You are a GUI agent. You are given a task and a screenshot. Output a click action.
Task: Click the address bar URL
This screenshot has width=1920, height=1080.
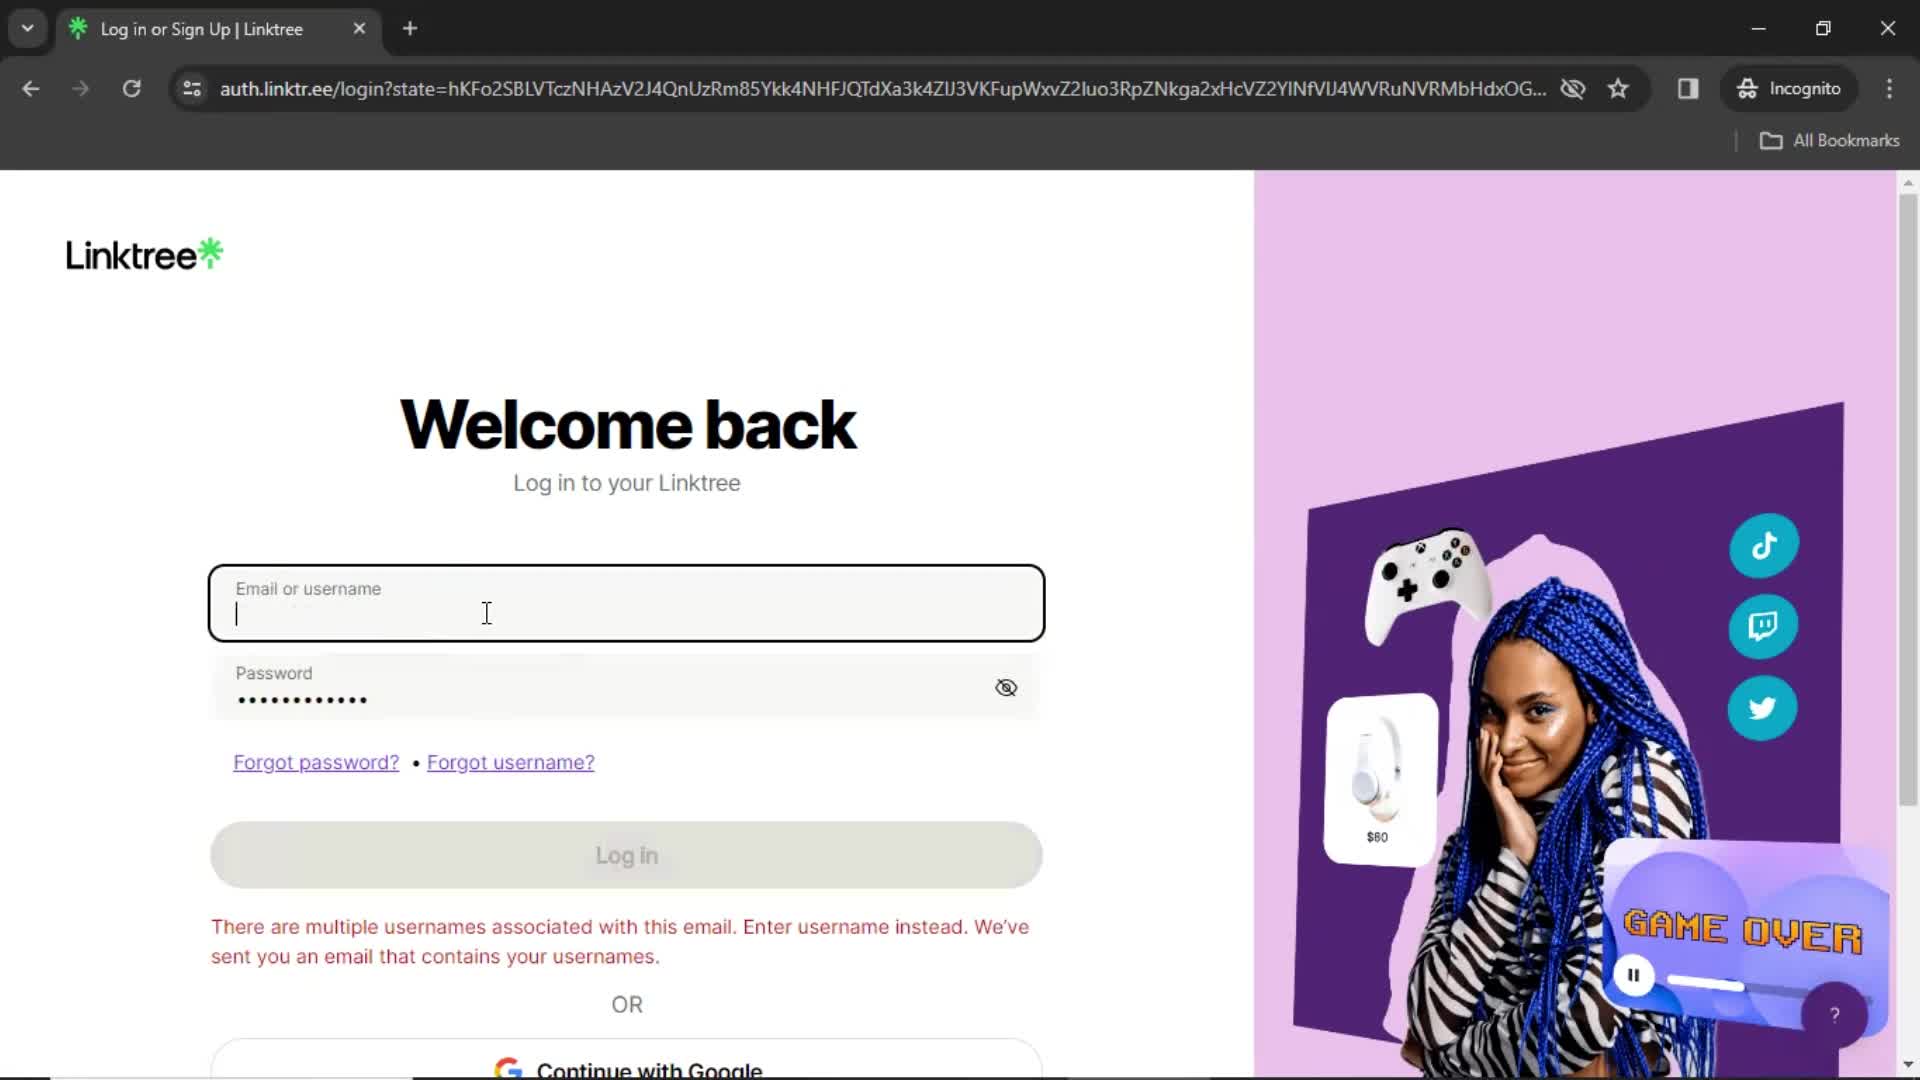(882, 89)
